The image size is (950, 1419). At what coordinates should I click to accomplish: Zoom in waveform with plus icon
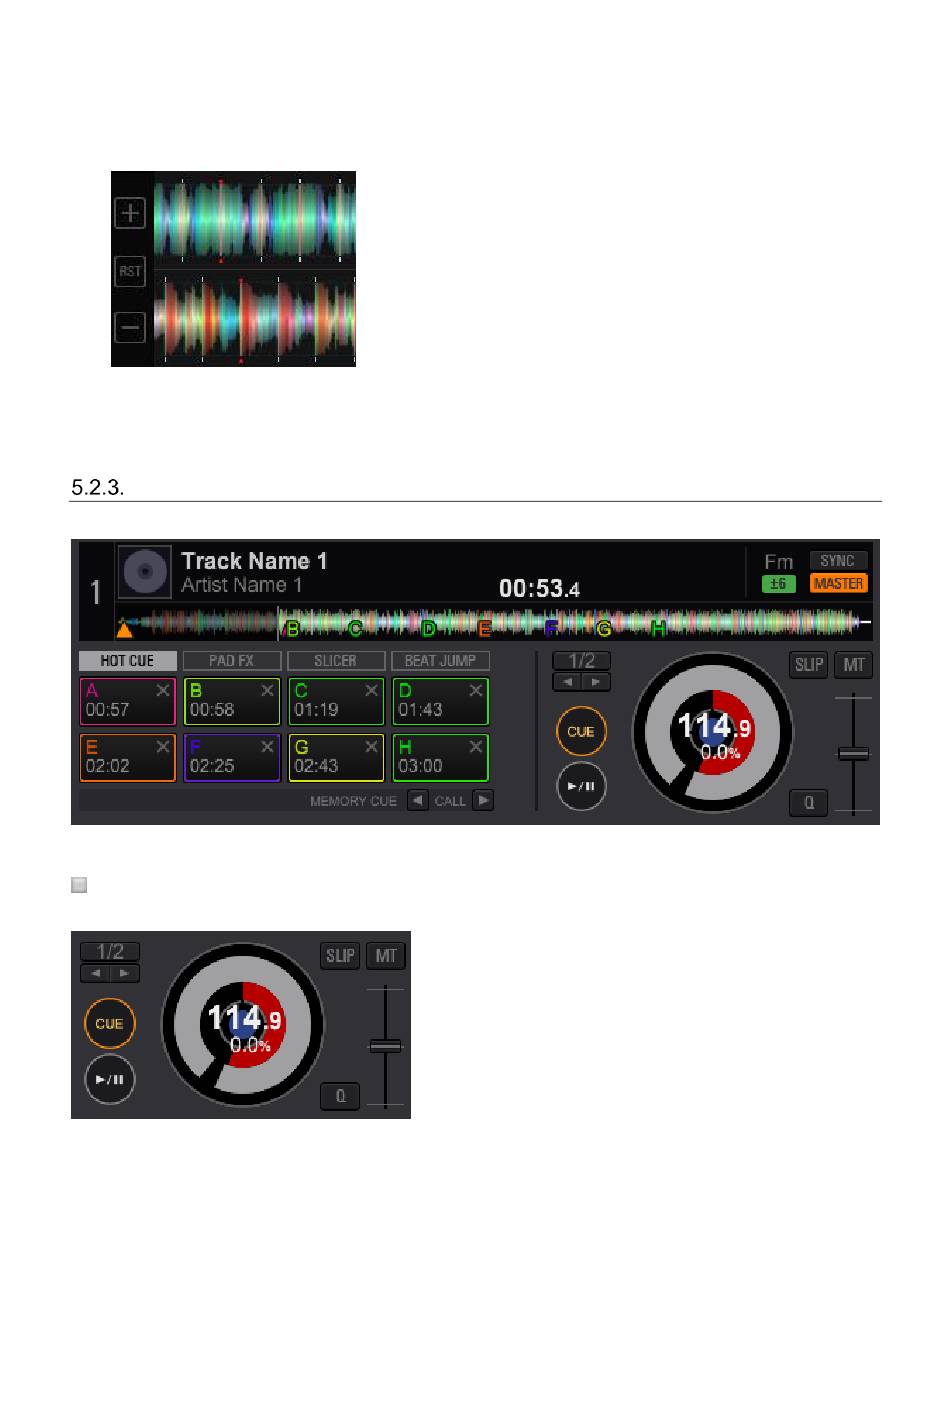pyautogui.click(x=130, y=213)
